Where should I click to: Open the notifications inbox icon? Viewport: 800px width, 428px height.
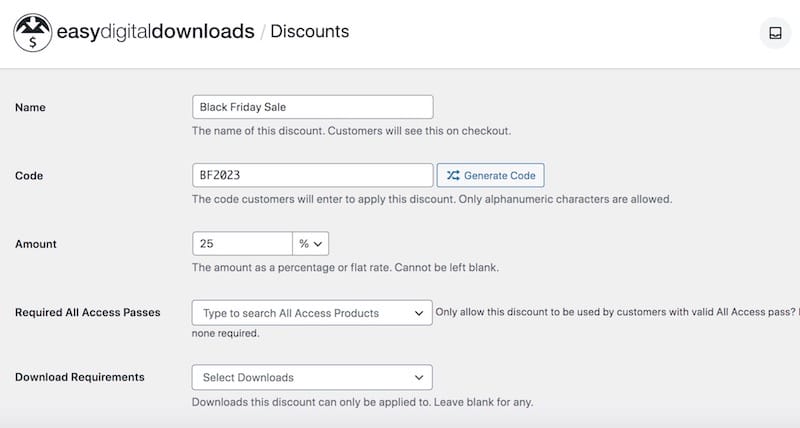pyautogui.click(x=775, y=33)
